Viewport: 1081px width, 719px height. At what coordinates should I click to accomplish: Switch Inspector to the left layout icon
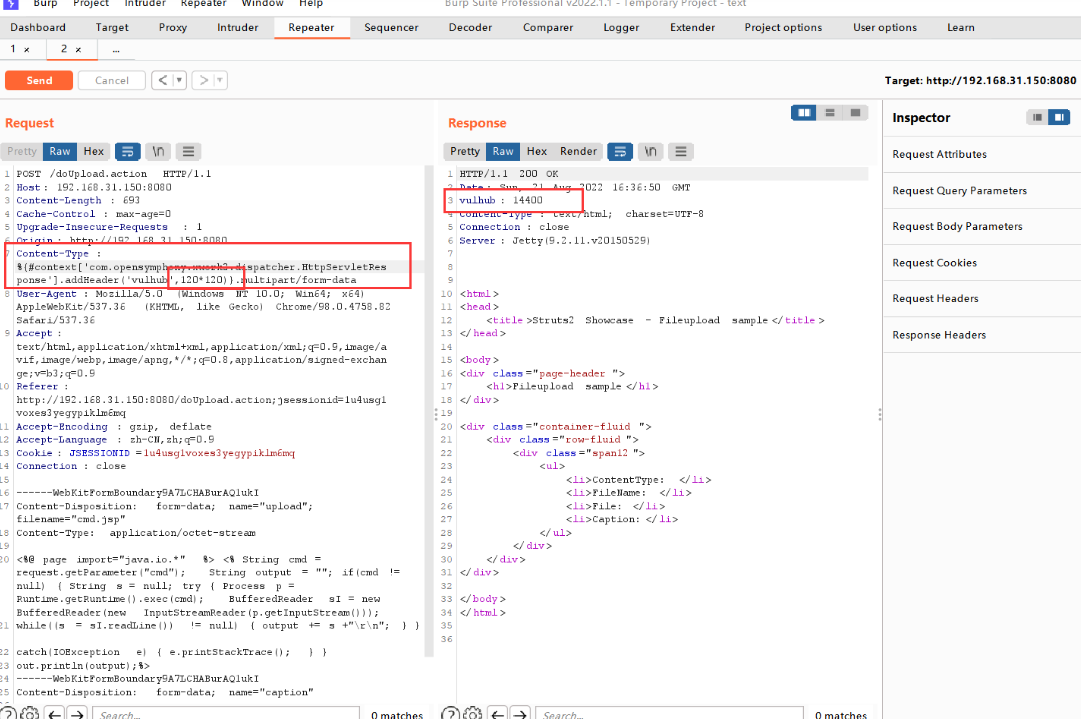pyautogui.click(x=1037, y=117)
